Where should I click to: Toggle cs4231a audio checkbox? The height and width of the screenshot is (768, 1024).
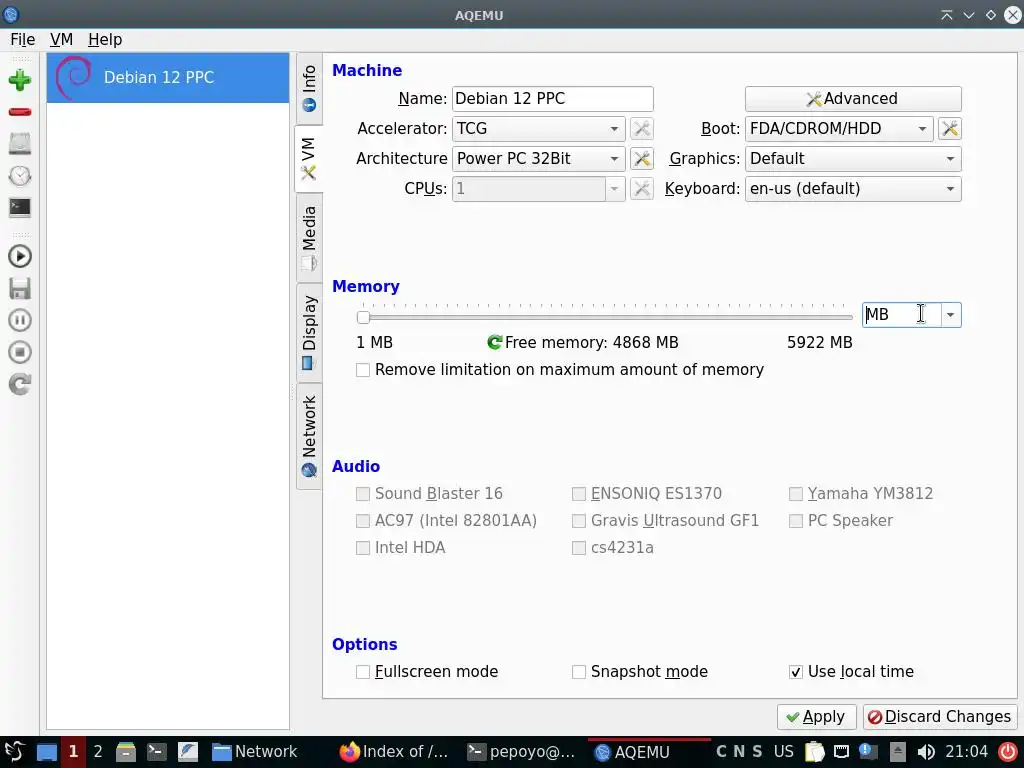tap(579, 548)
